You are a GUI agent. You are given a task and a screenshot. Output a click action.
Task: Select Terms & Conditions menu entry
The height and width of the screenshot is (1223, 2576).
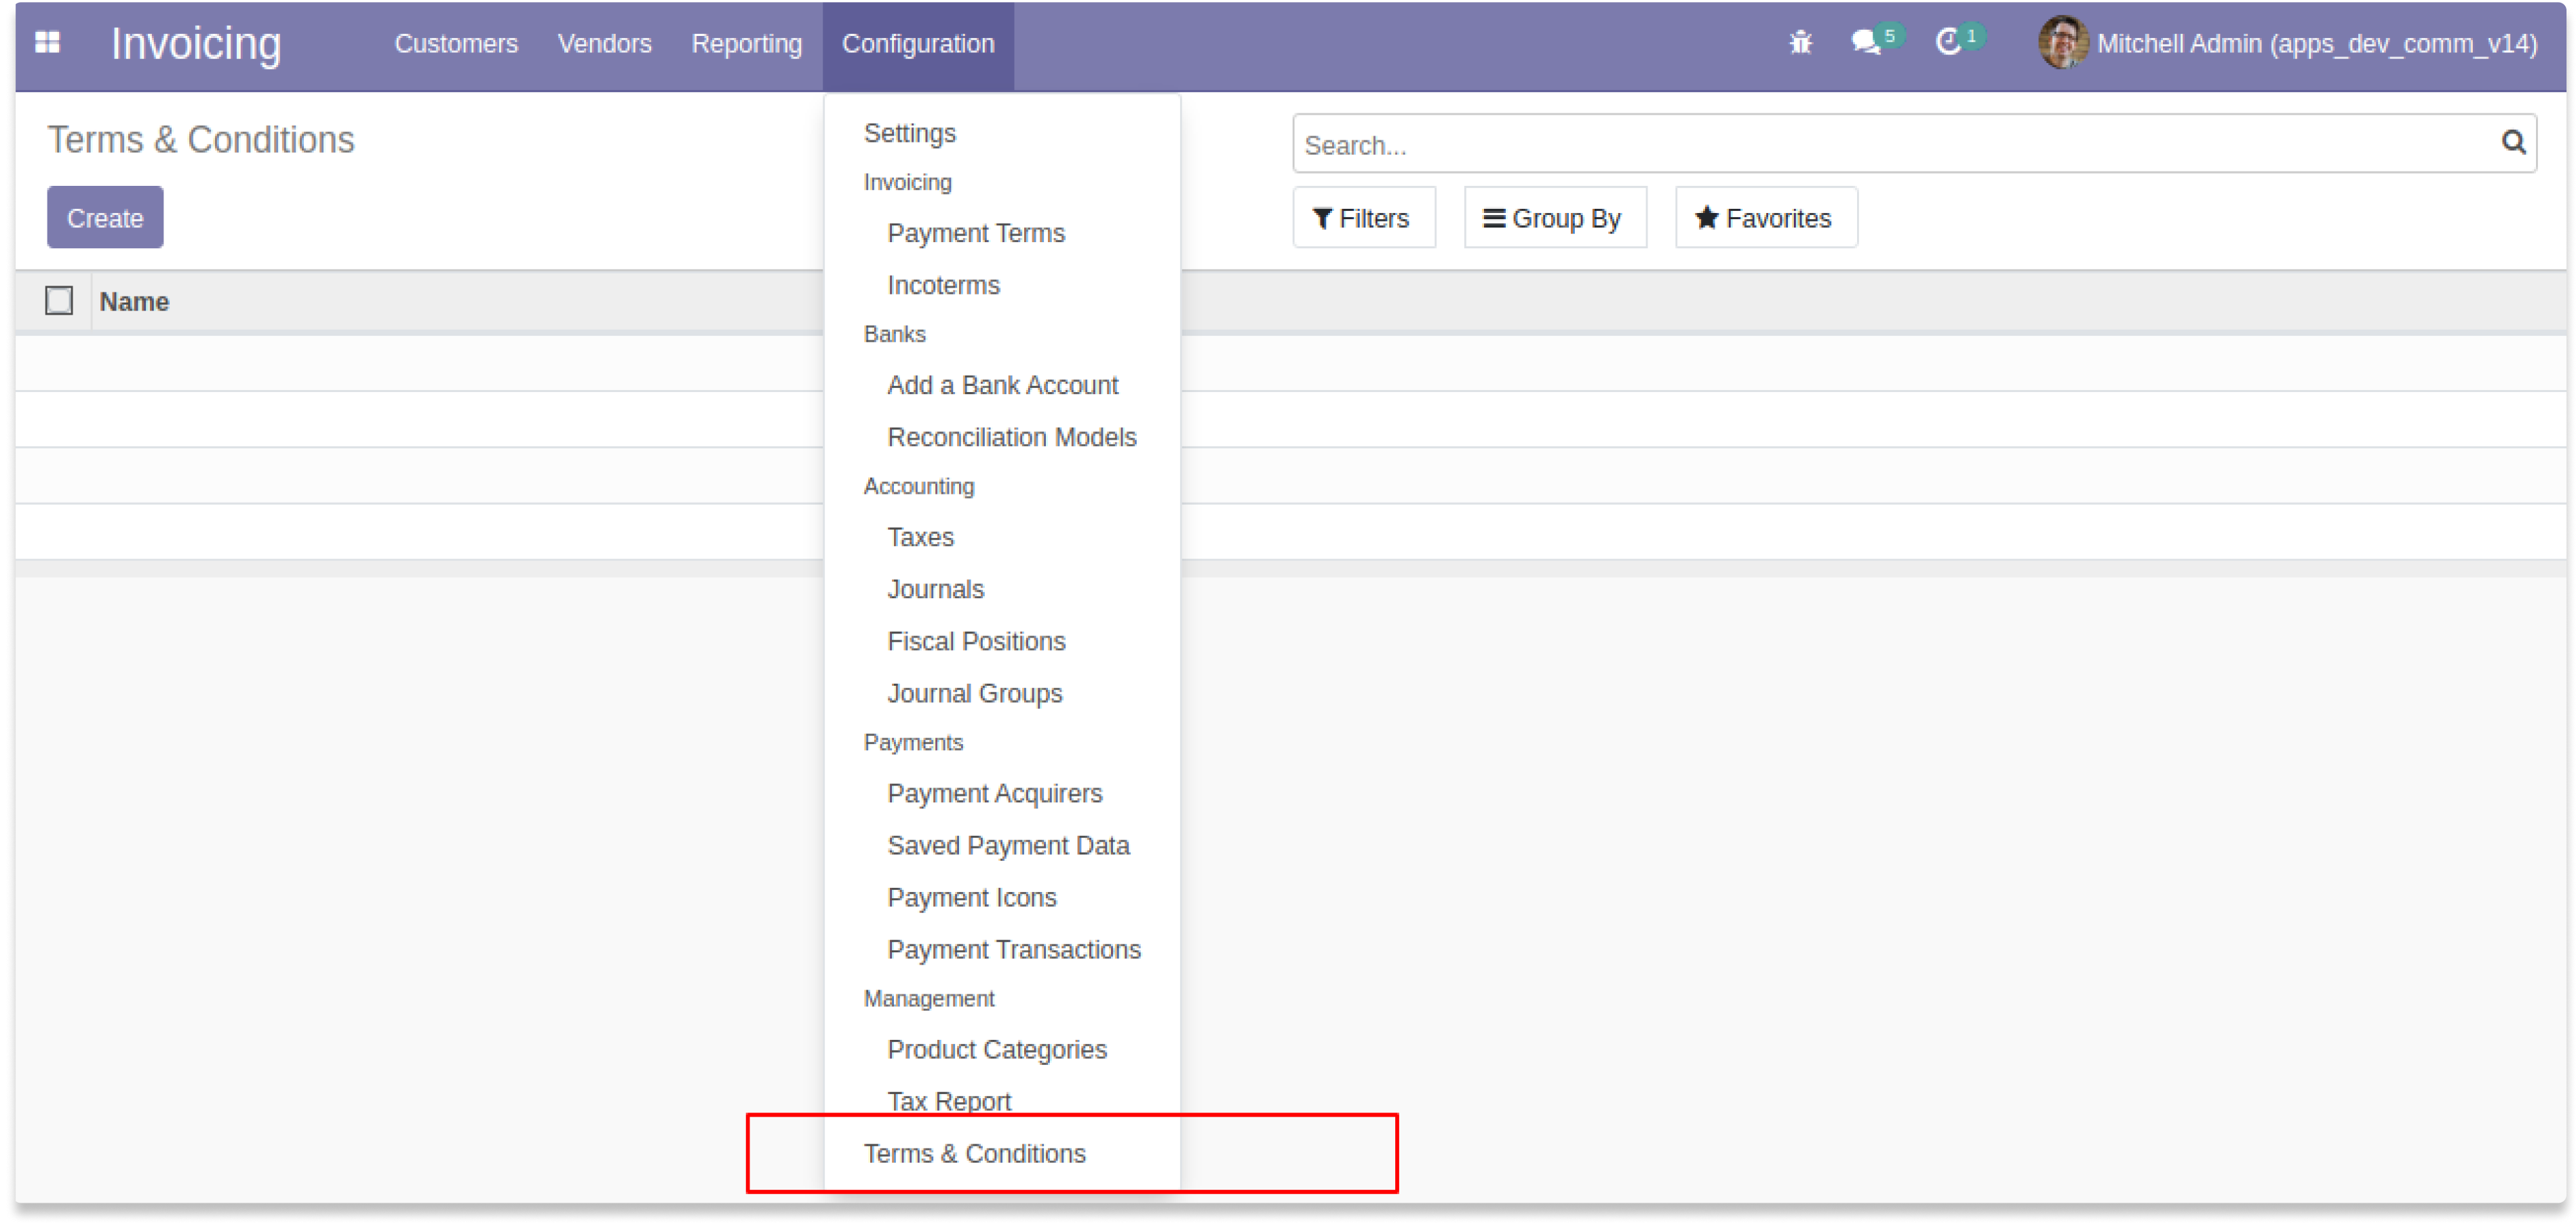[974, 1153]
